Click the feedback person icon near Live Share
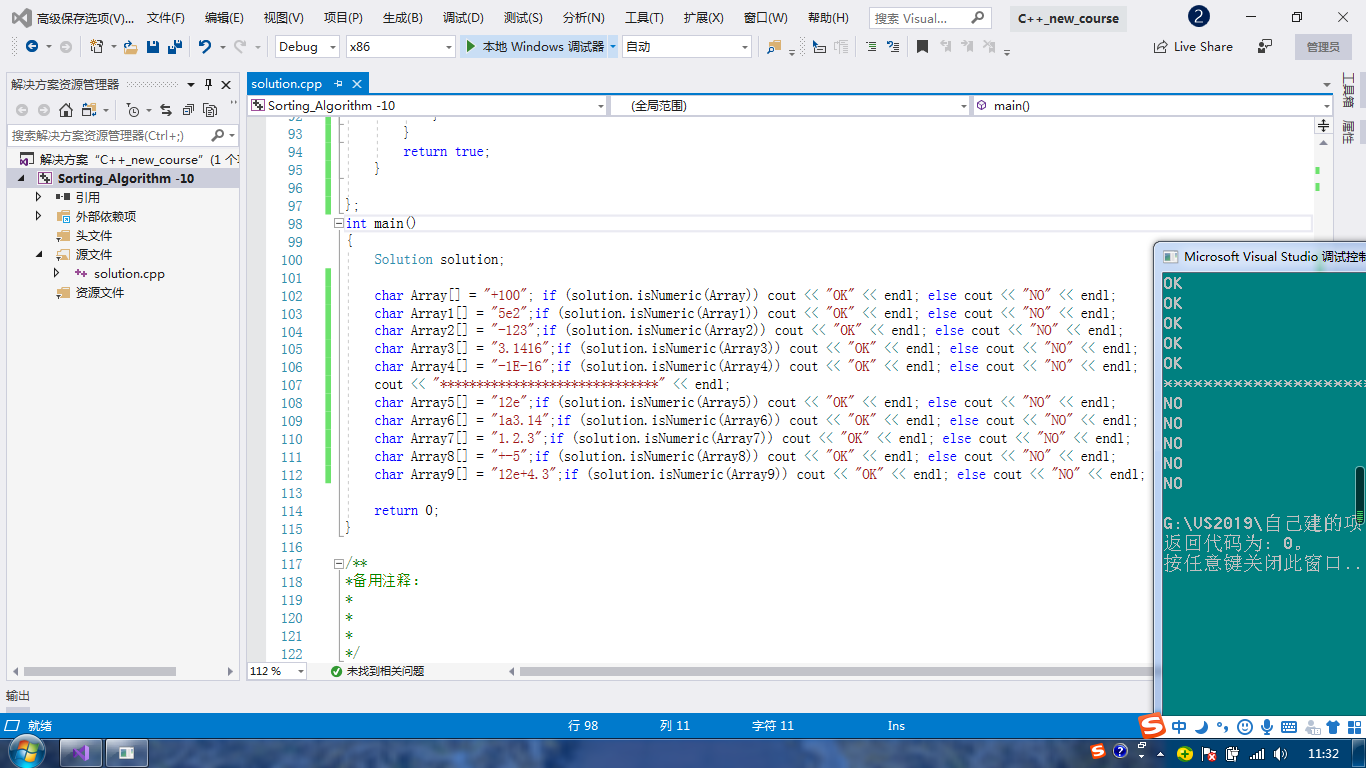 click(x=1265, y=46)
